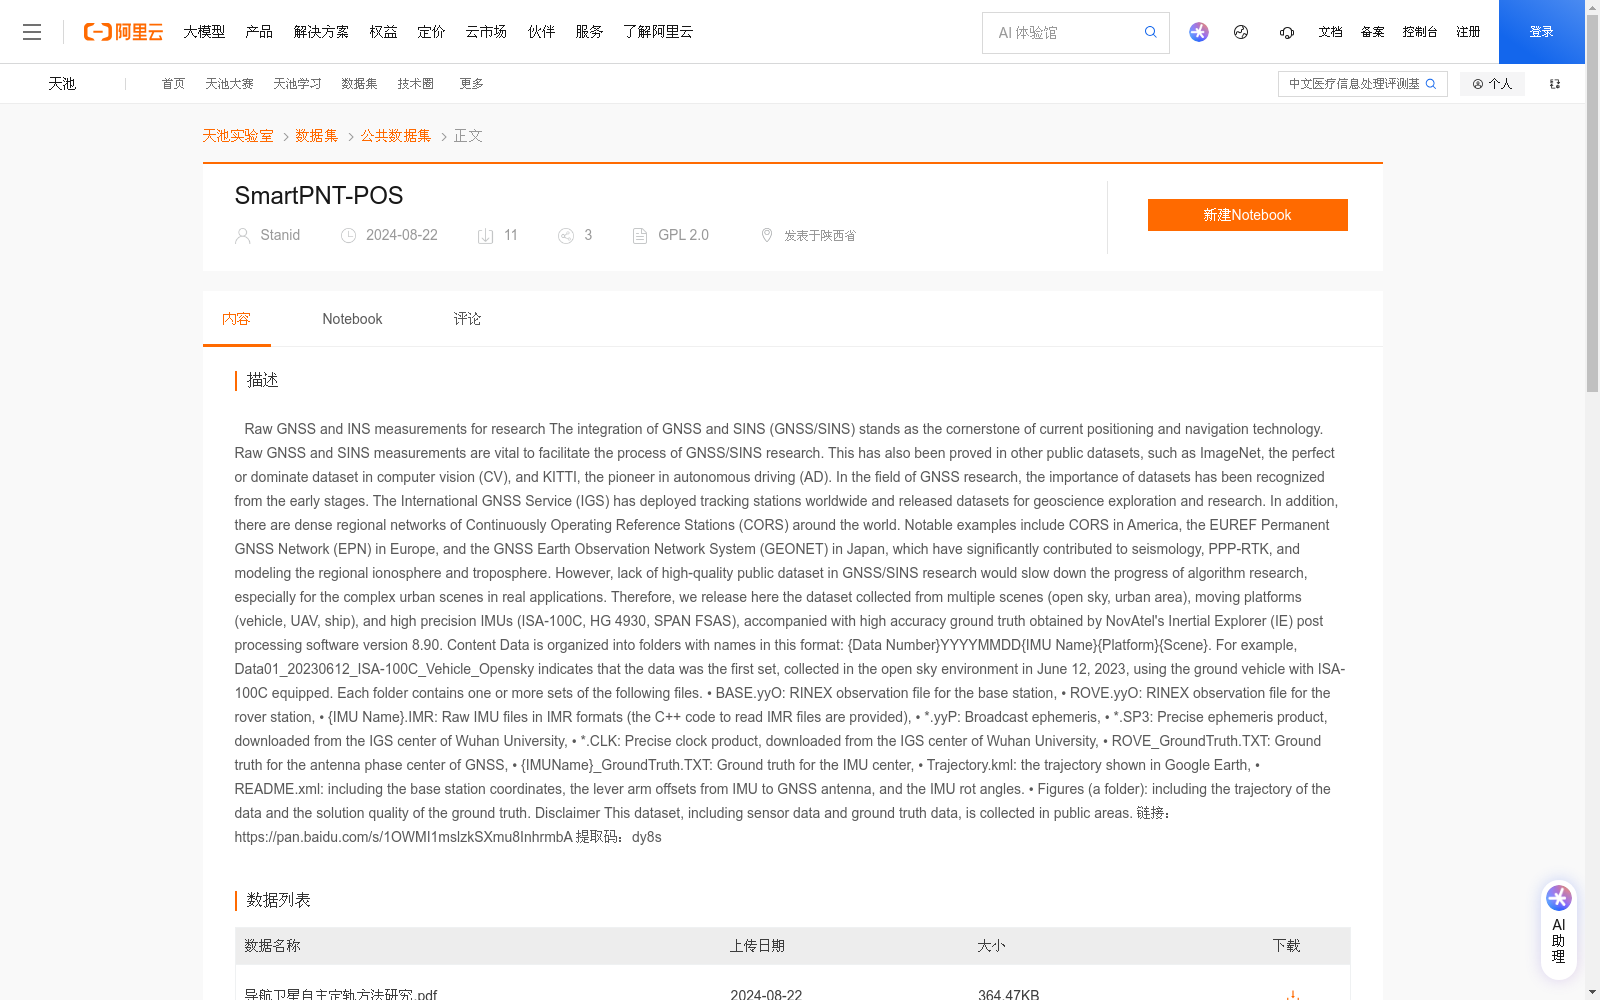This screenshot has width=1600, height=1000.
Task: Click the download icon for the pdf file
Action: click(1292, 995)
